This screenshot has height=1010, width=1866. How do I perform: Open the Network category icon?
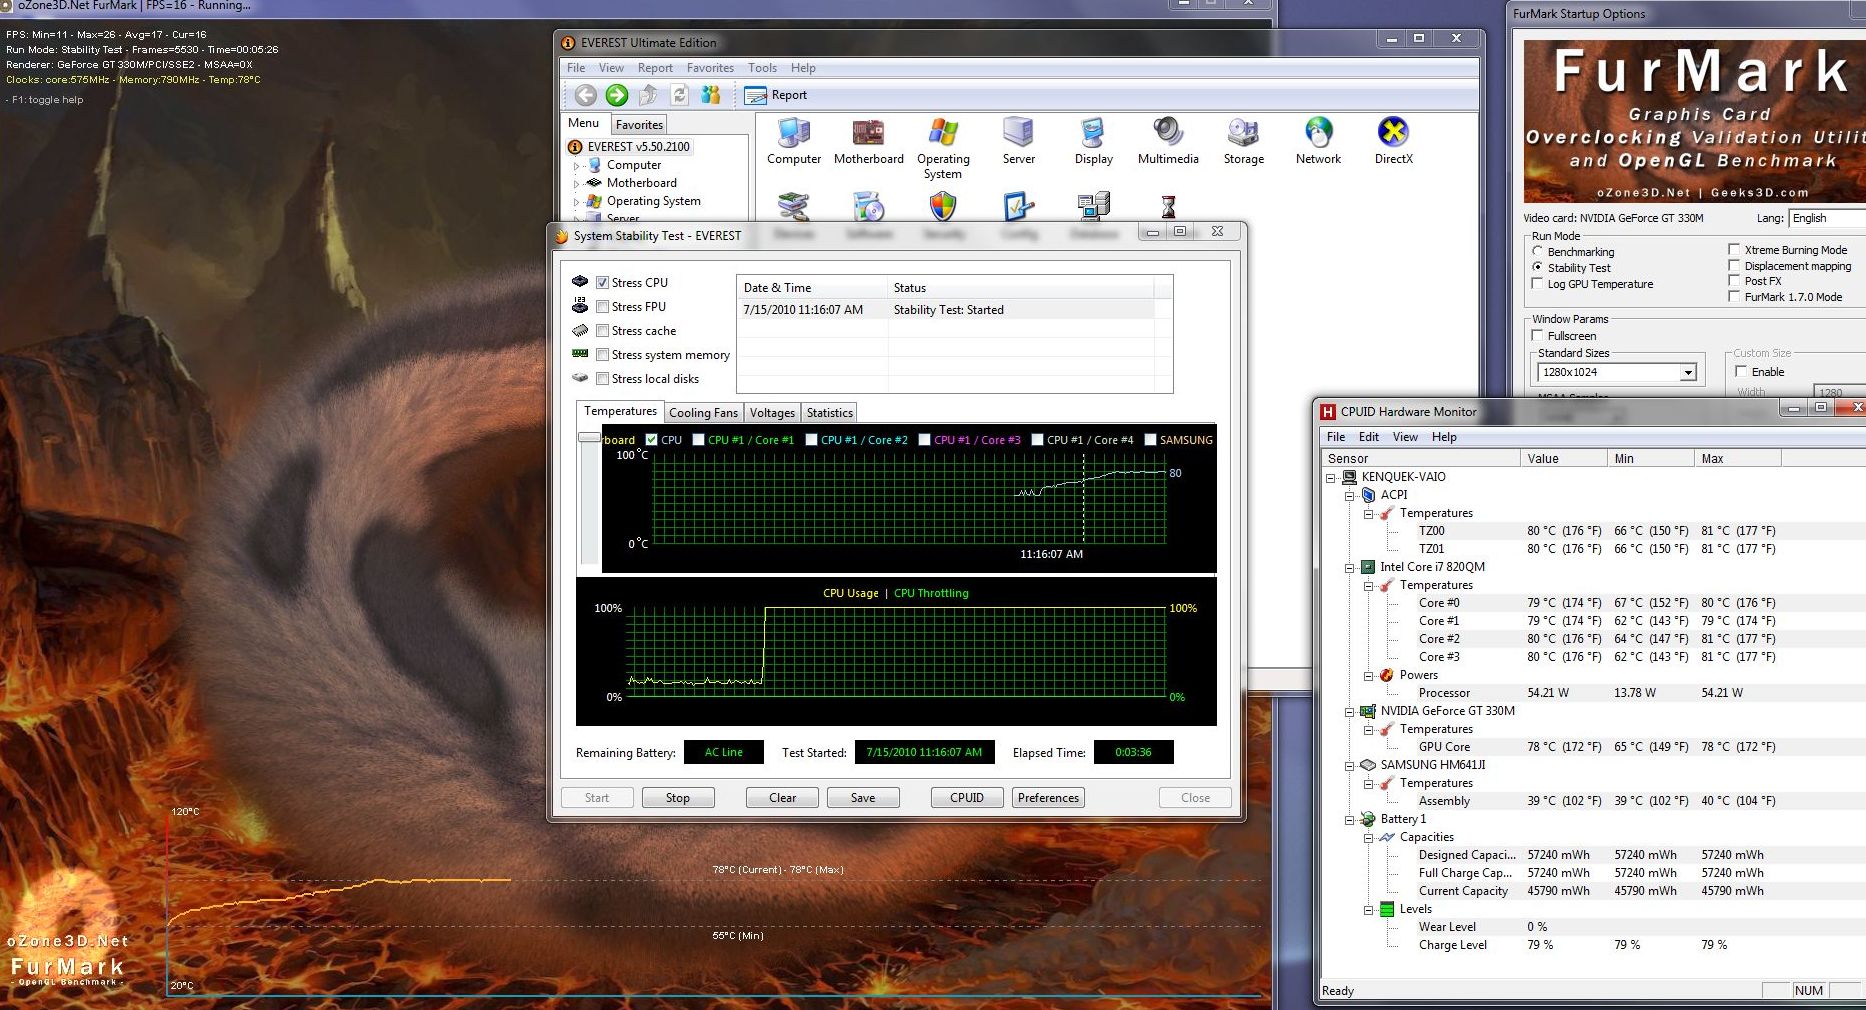coord(1318,141)
